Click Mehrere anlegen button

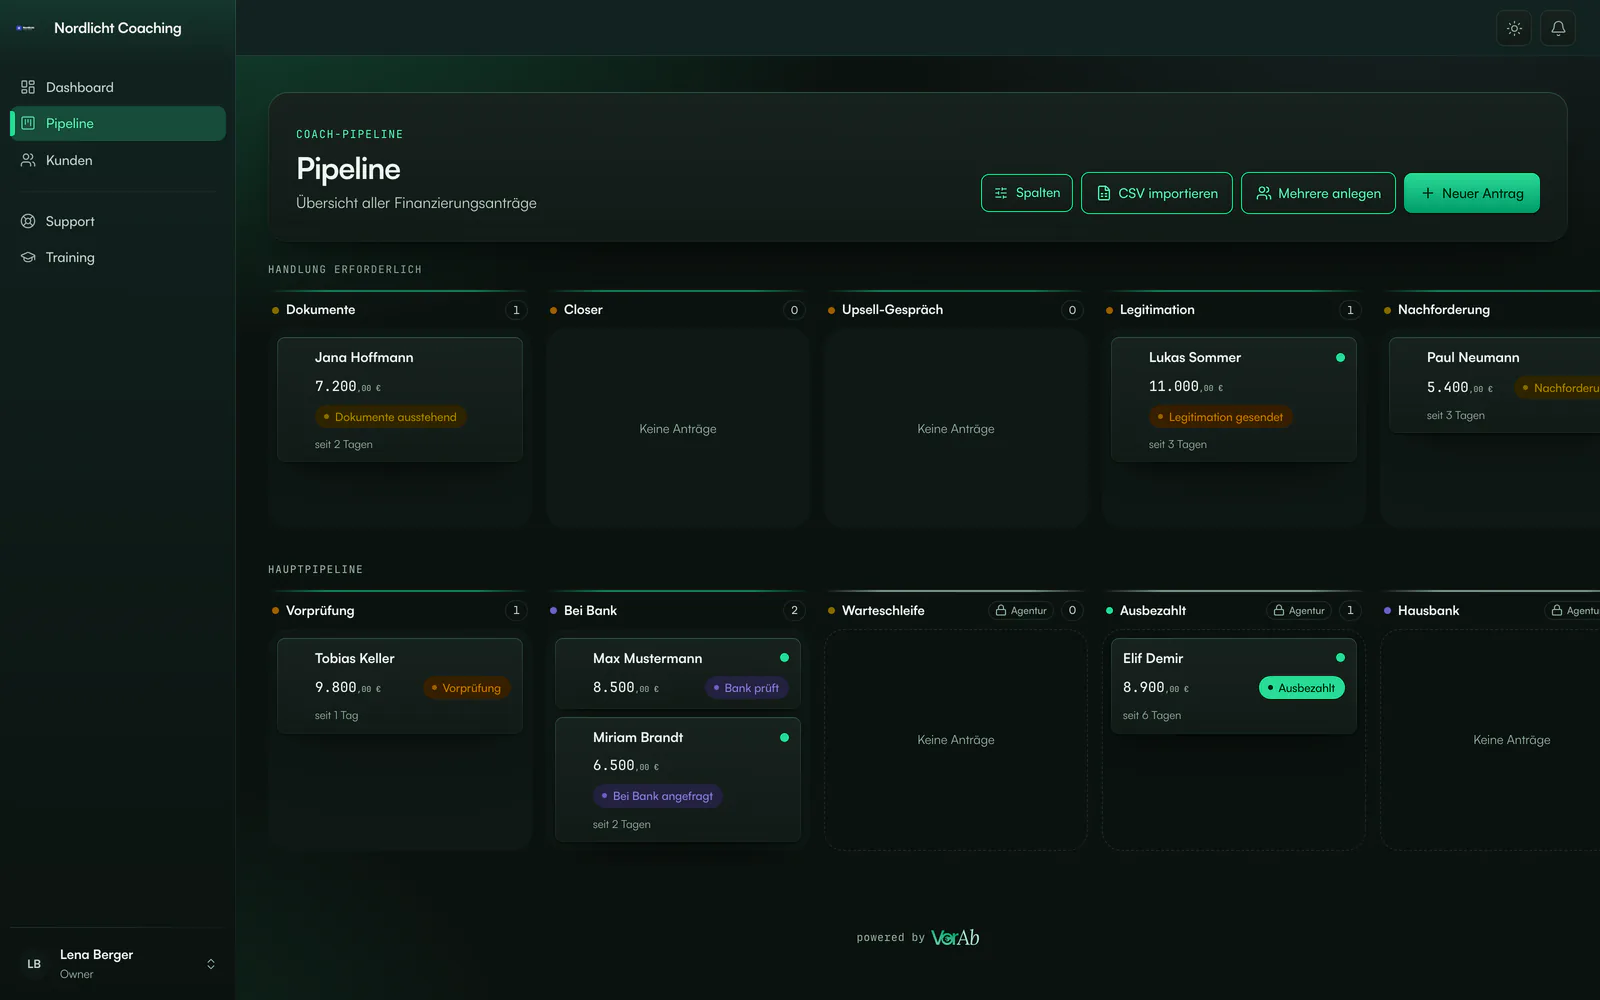(x=1318, y=193)
